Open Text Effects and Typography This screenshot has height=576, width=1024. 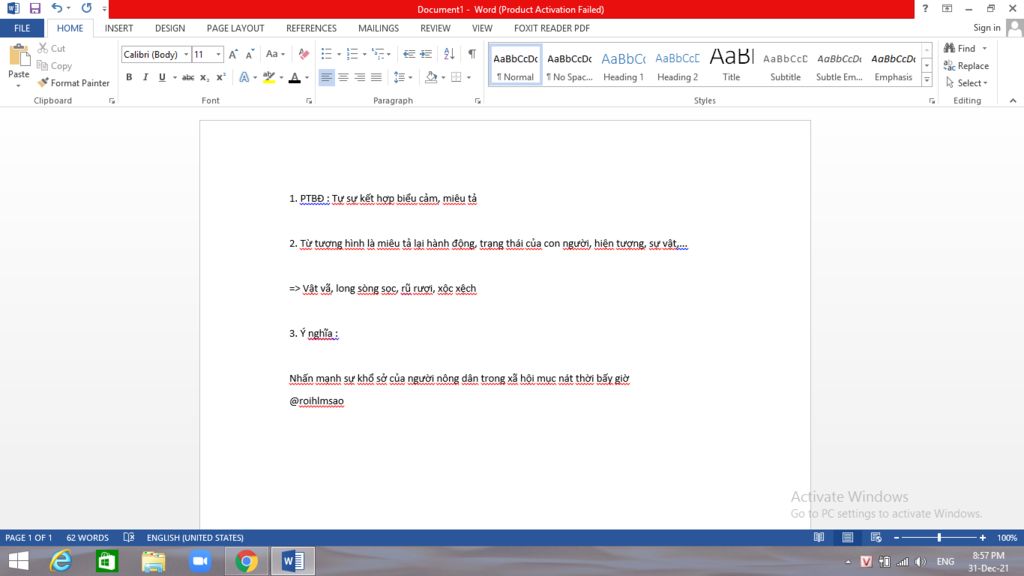pyautogui.click(x=244, y=77)
